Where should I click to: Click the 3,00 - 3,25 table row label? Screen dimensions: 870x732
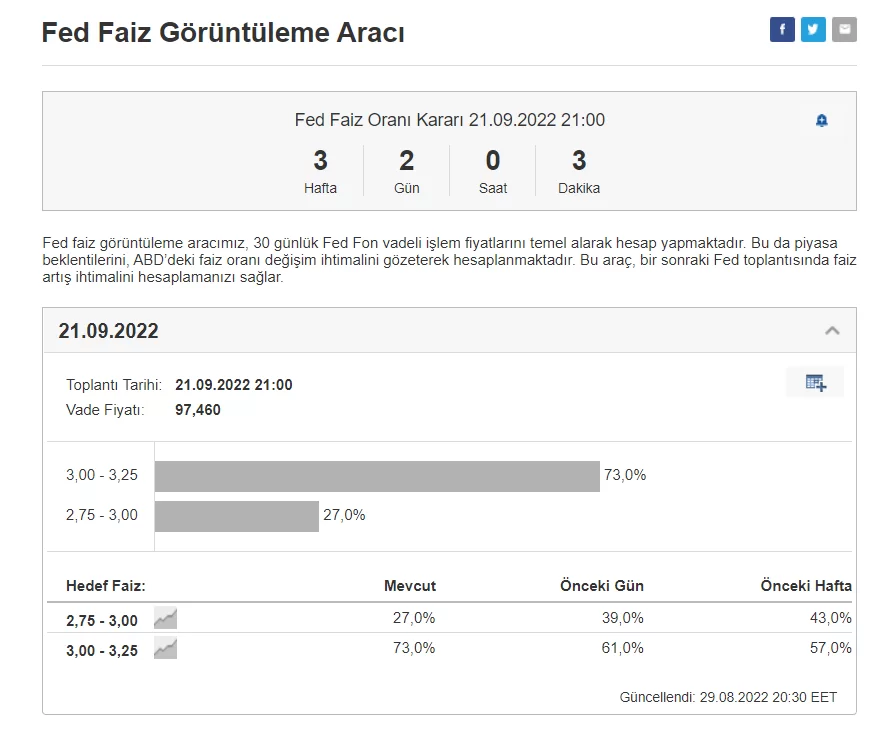(x=102, y=651)
